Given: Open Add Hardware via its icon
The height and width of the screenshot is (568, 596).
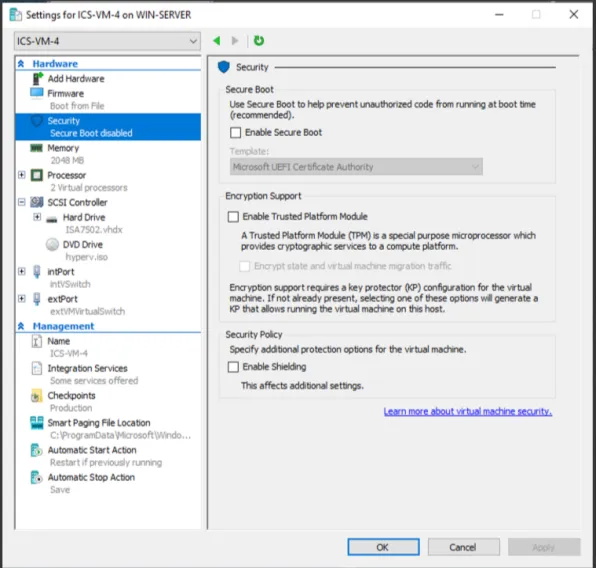Looking at the screenshot, I should pyautogui.click(x=37, y=78).
